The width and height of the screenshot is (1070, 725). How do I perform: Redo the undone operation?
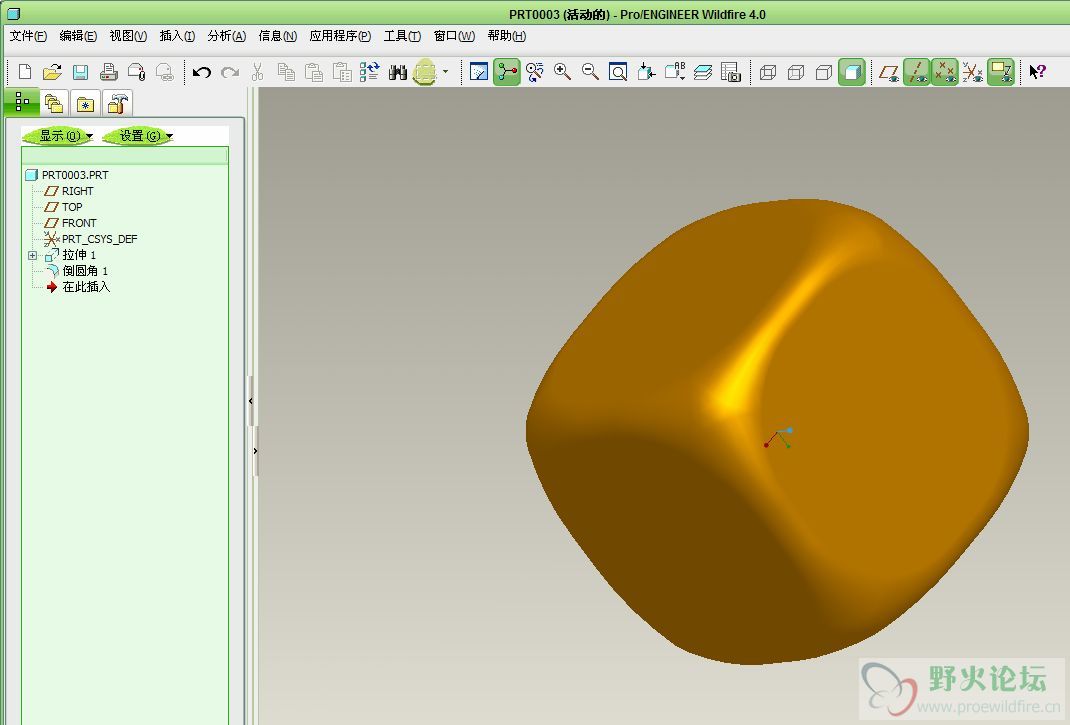coord(229,72)
